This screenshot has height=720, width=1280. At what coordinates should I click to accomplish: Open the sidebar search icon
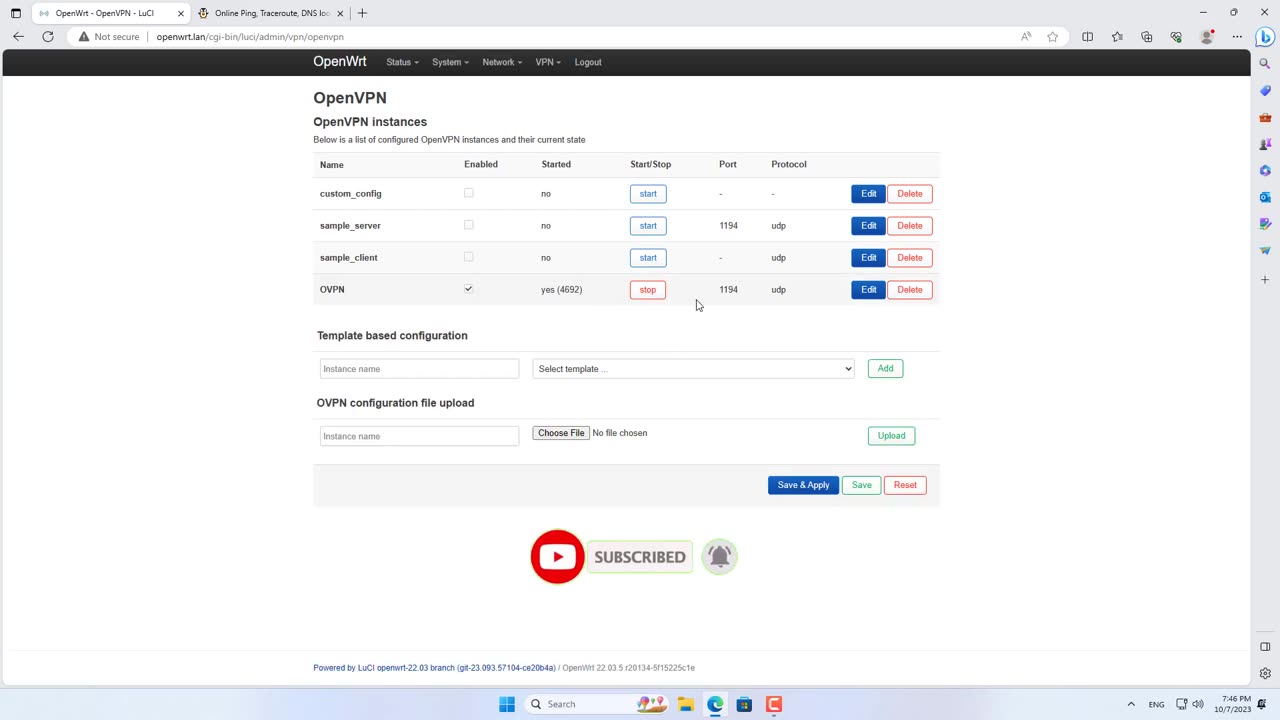(x=1265, y=64)
